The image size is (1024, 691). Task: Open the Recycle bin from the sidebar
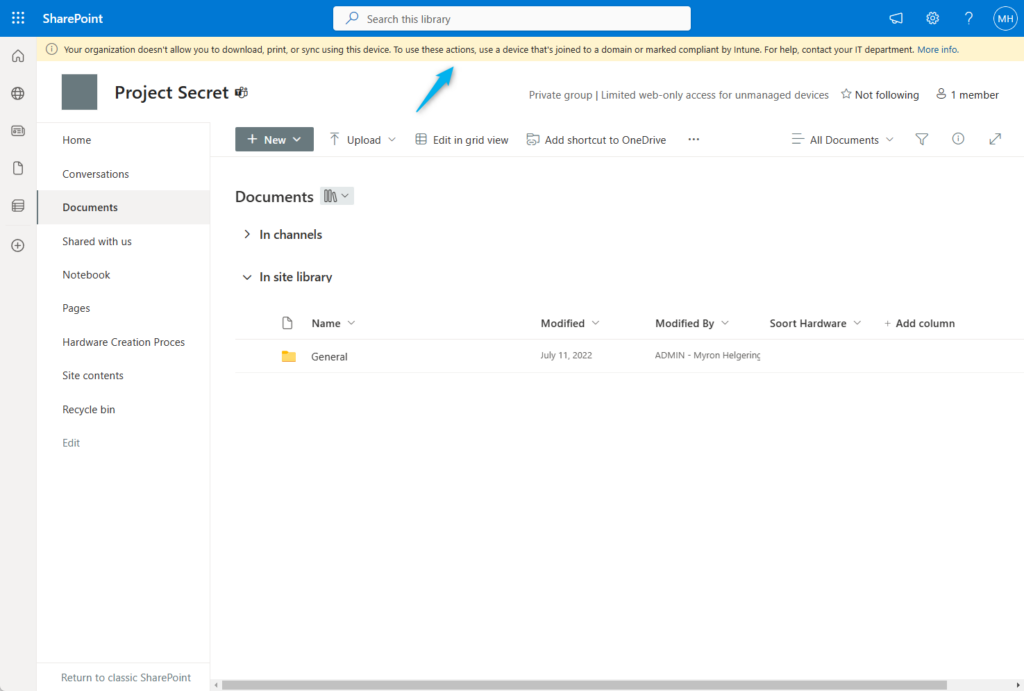tap(88, 409)
